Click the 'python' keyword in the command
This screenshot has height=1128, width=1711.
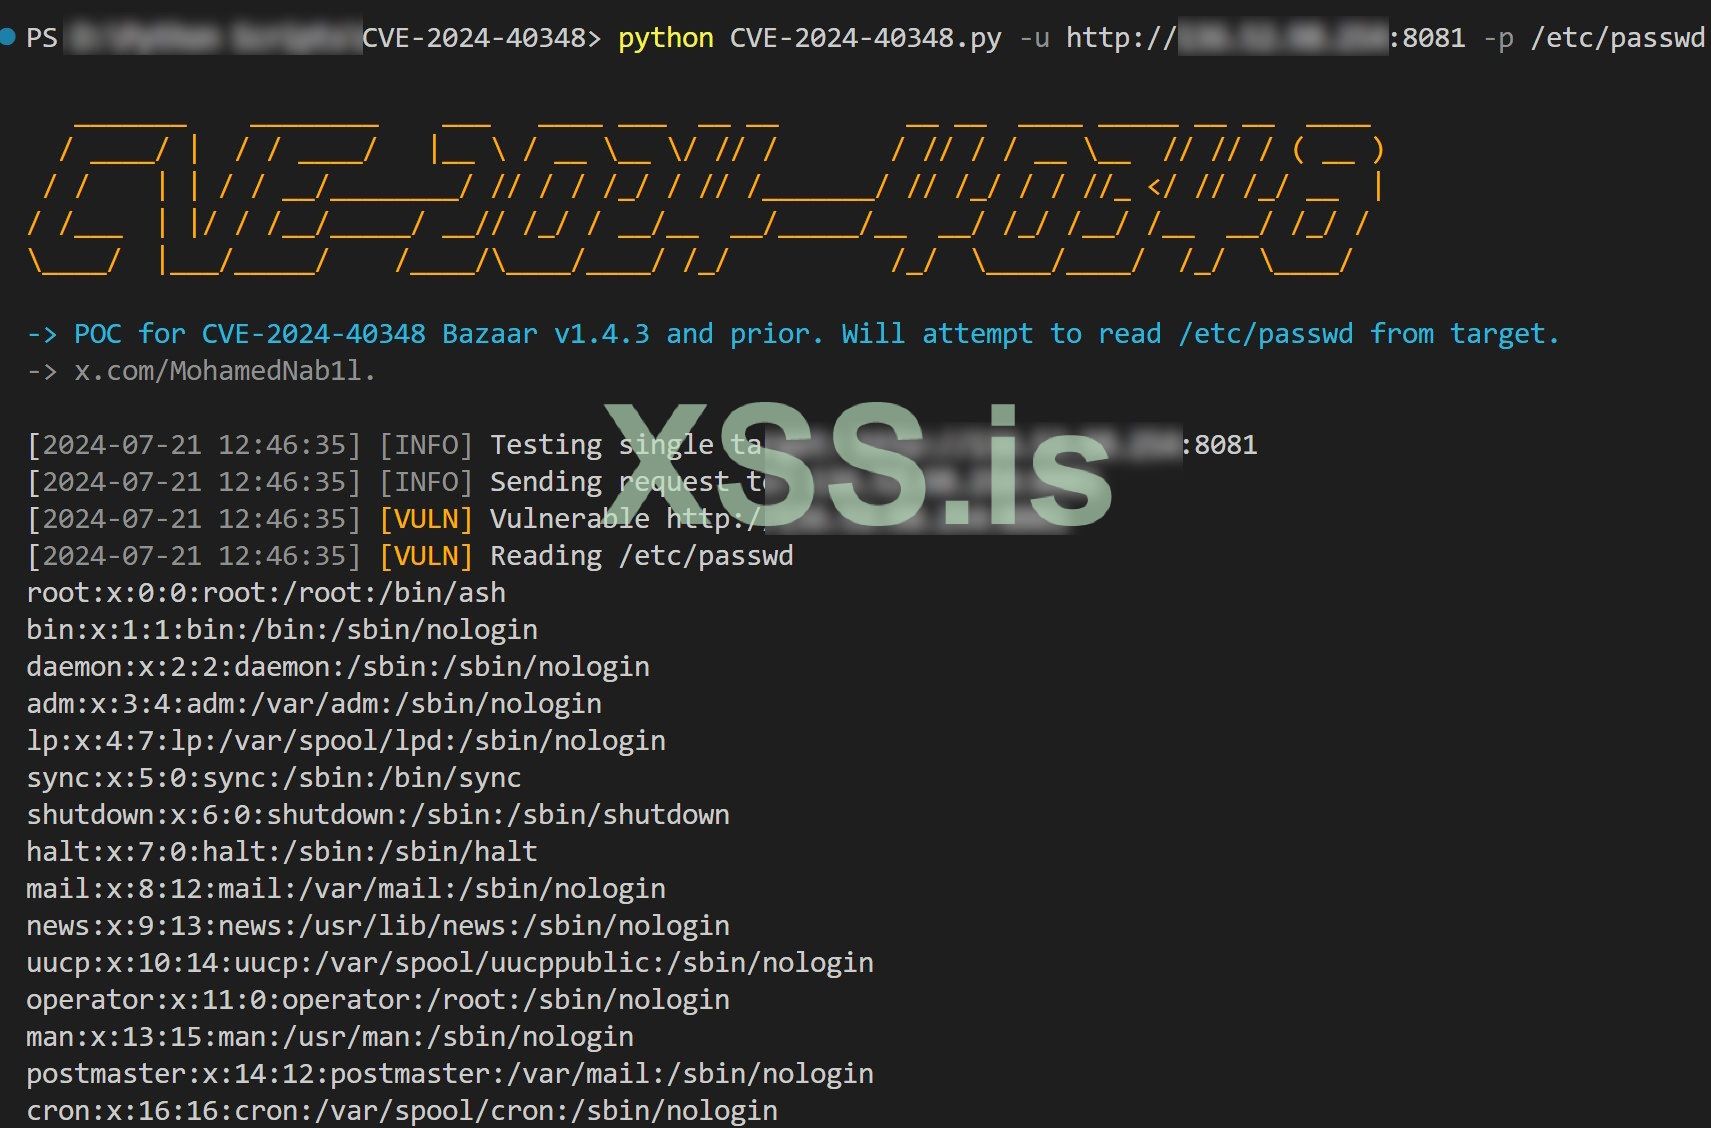tap(666, 38)
